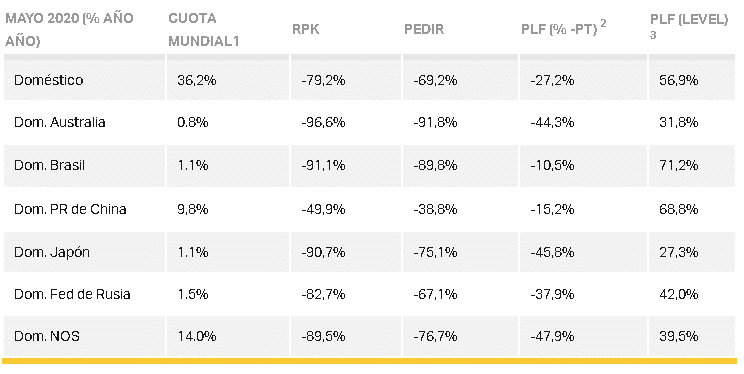Select the -15,2% PLF cell for China
The image size is (744, 374).
click(552, 209)
